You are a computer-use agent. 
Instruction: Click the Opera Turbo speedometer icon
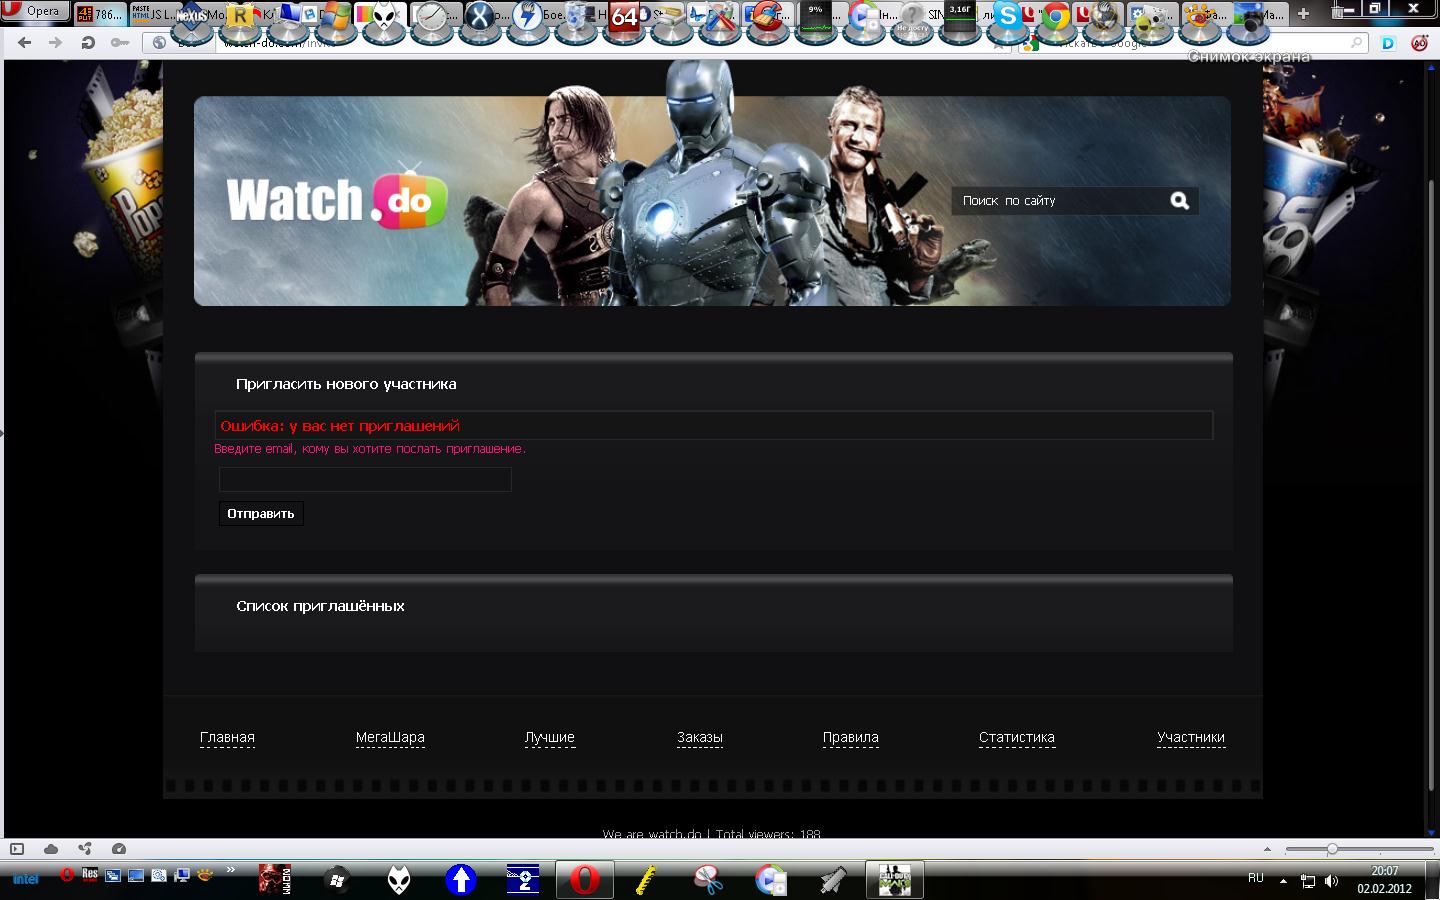[x=119, y=849]
